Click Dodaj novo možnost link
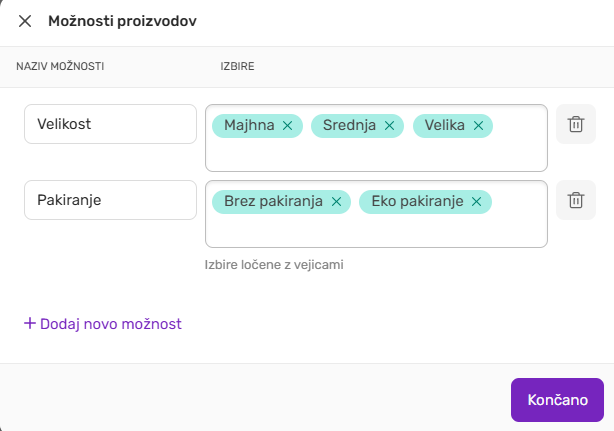Screen dimensions: 614x431 point(103,324)
